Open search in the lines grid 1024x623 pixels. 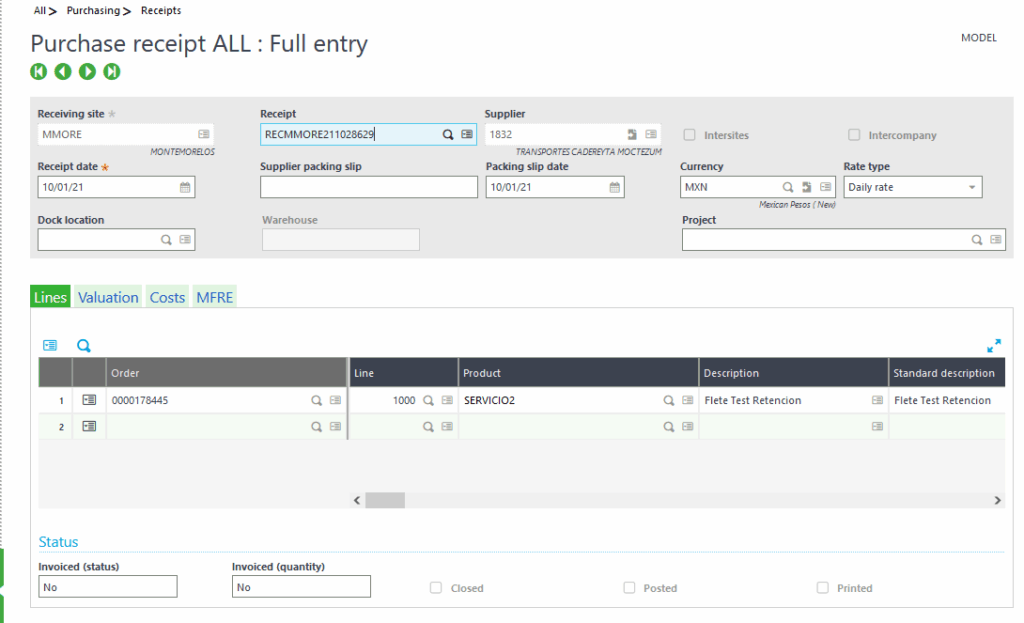tap(84, 345)
